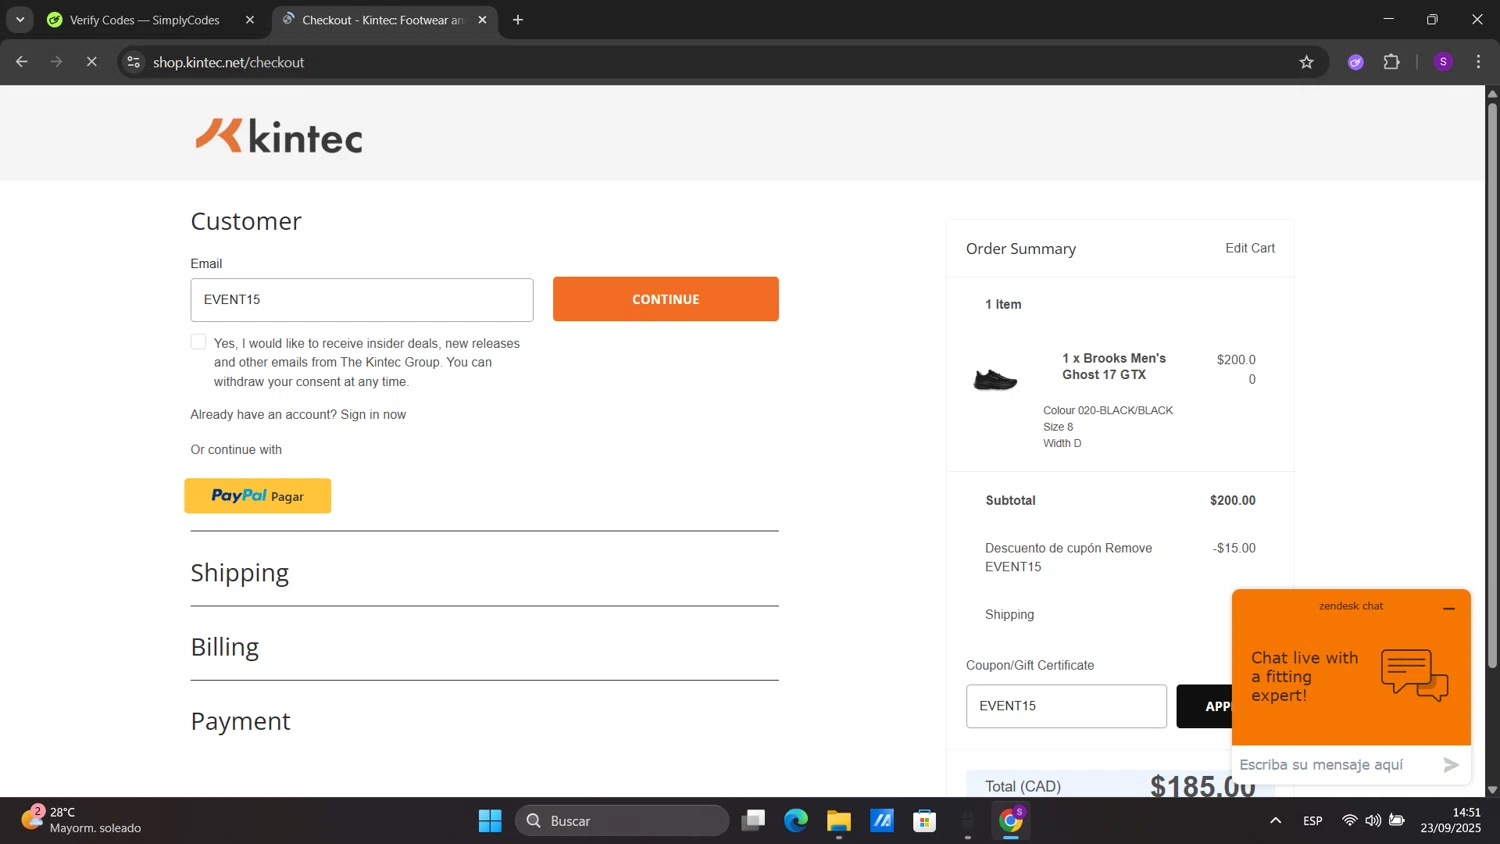Launch Microsoft Edge from taskbar
Image resolution: width=1500 pixels, height=844 pixels.
796,821
